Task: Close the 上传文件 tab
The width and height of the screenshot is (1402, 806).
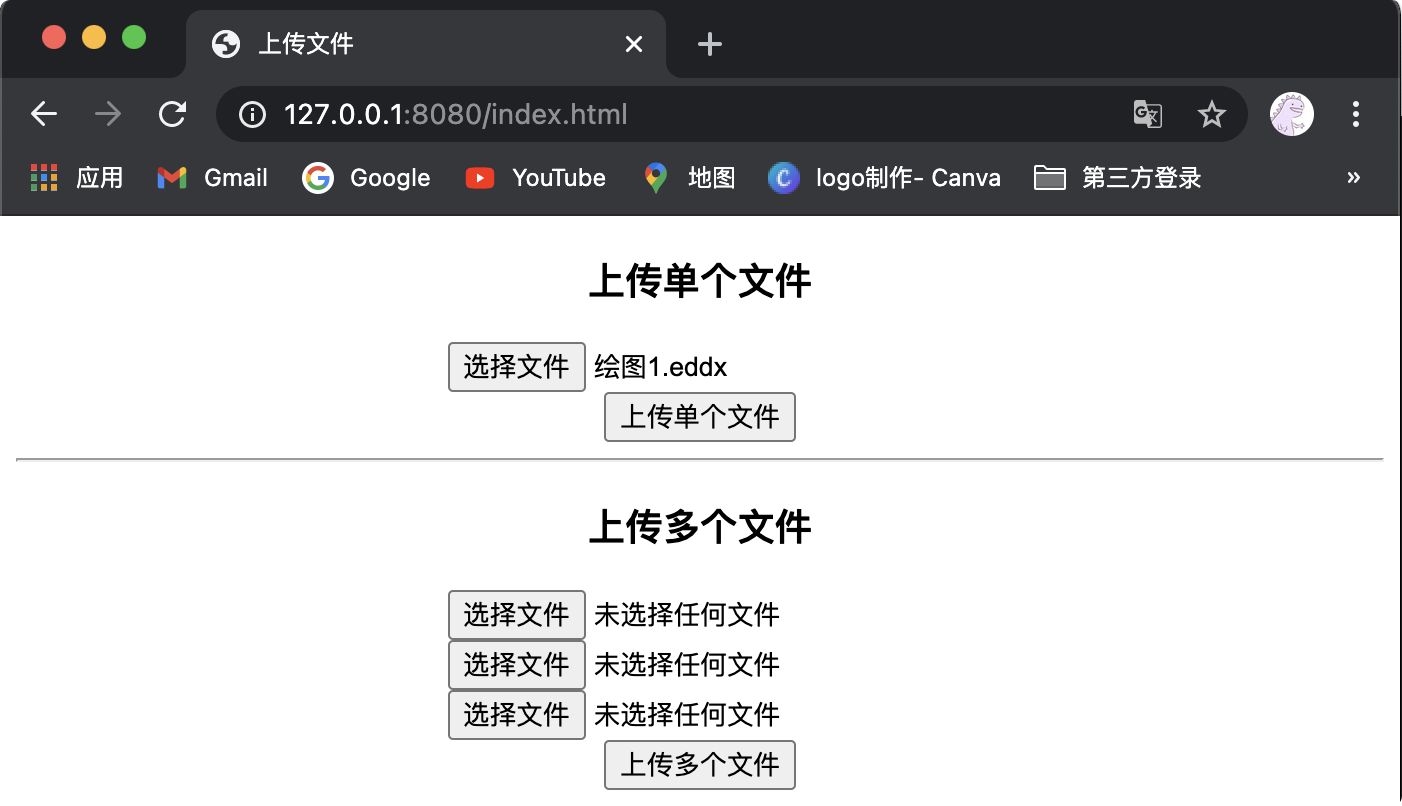Action: pos(633,44)
